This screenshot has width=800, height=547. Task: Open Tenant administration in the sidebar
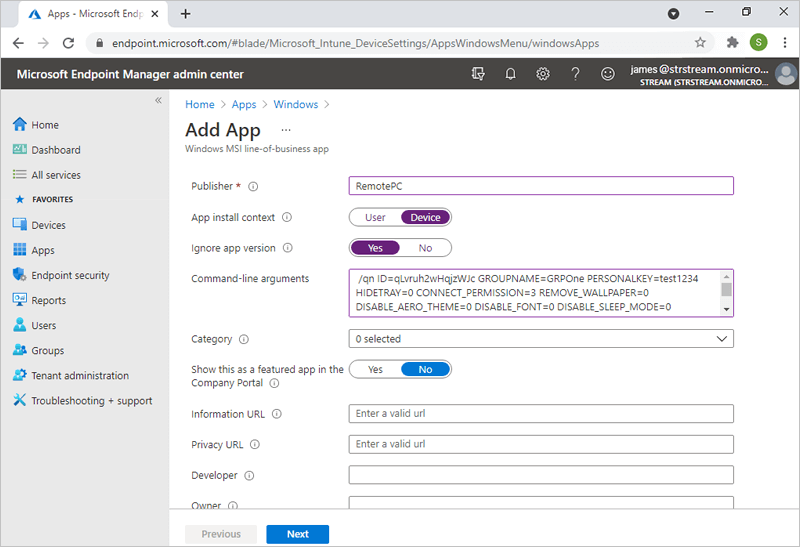tap(80, 376)
